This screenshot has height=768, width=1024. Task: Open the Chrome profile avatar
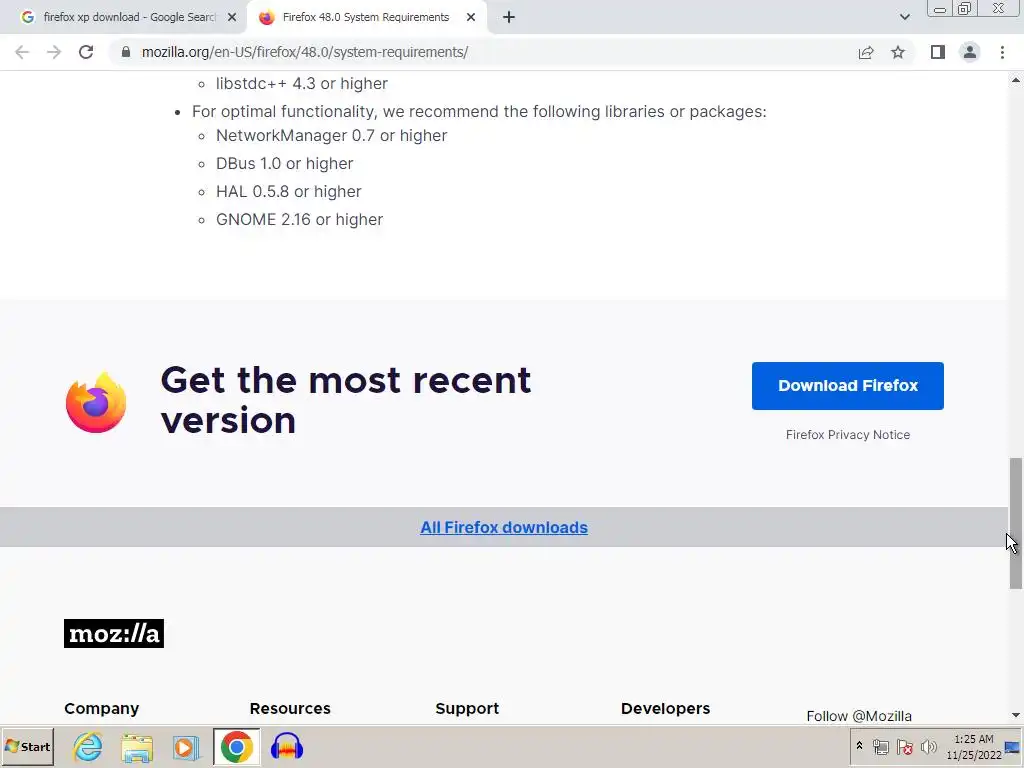pos(970,52)
